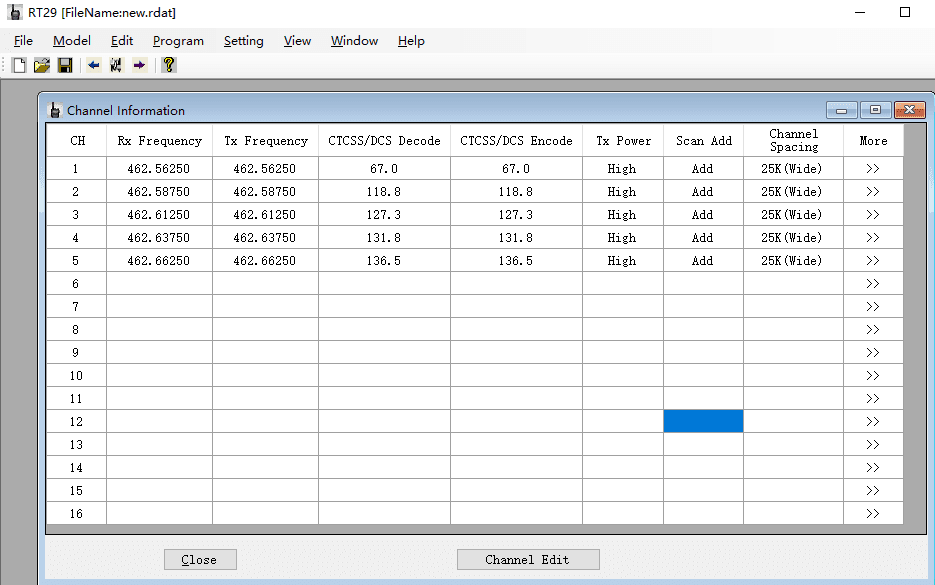Select the Rx Frequency cell 462.63750
The width and height of the screenshot is (935, 585).
pos(158,238)
